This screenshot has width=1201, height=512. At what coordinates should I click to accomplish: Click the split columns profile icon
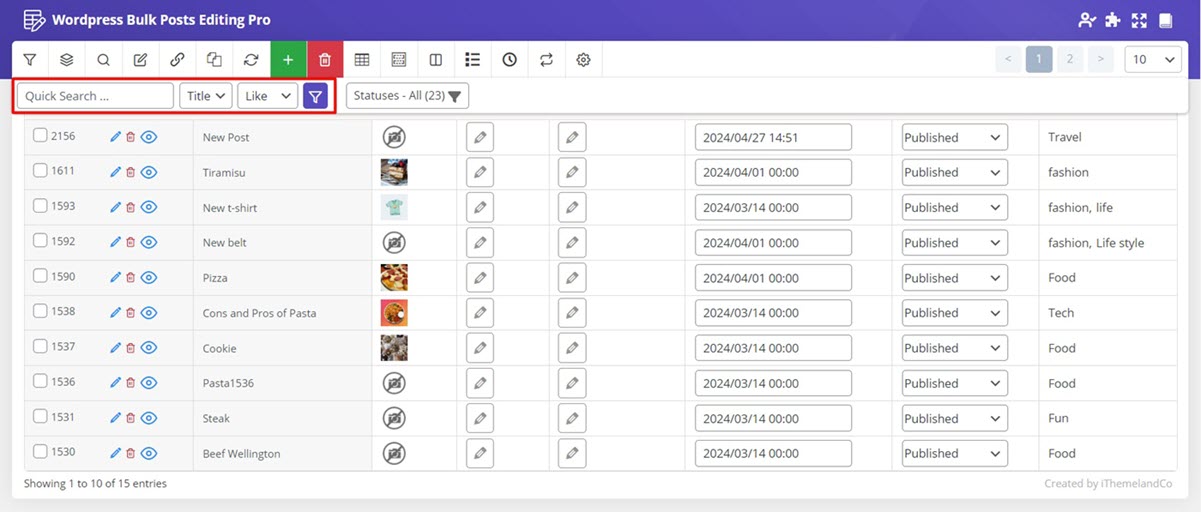(x=436, y=60)
